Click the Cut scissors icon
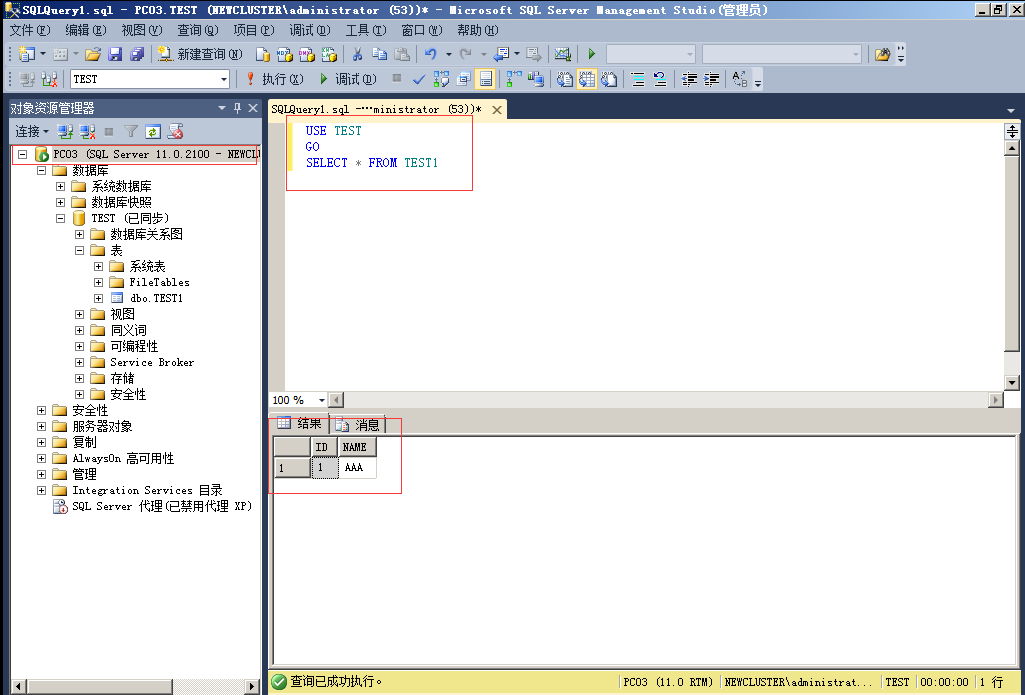Screen dimensions: 1025x695 tap(357, 54)
